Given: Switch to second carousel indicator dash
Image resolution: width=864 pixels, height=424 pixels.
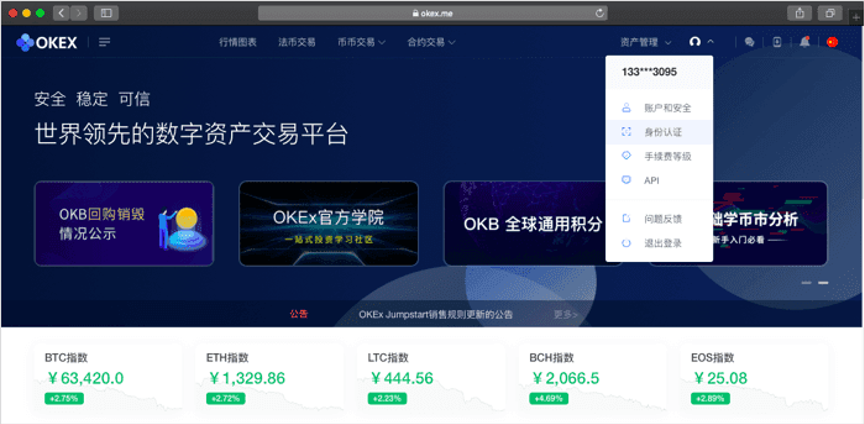Looking at the screenshot, I should tap(823, 283).
